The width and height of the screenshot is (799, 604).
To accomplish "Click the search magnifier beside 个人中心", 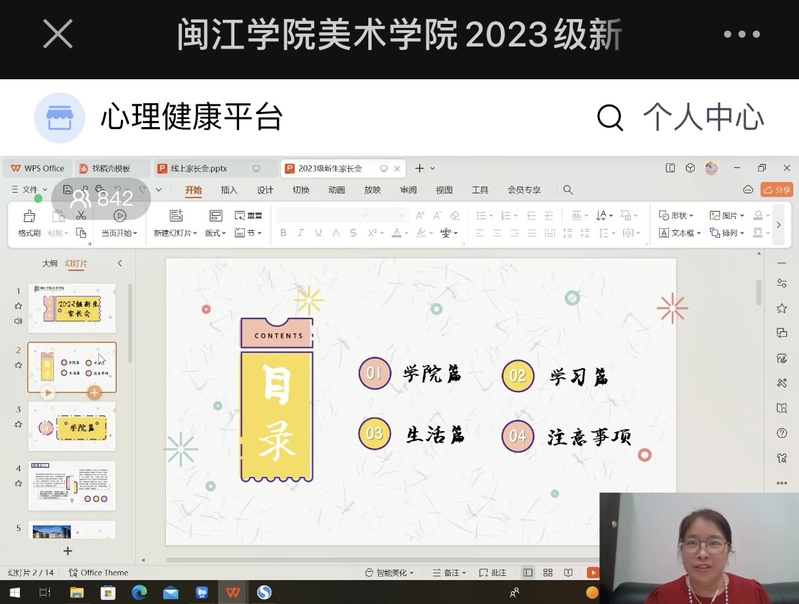I will 610,117.
